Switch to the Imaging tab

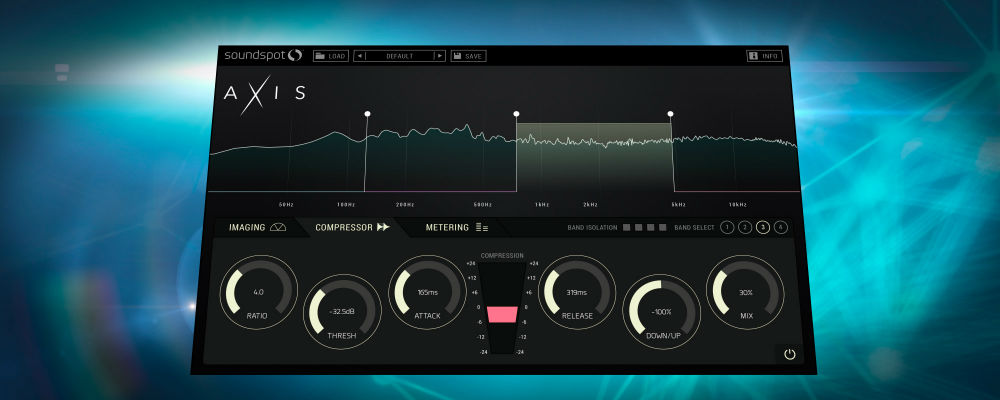pos(258,227)
